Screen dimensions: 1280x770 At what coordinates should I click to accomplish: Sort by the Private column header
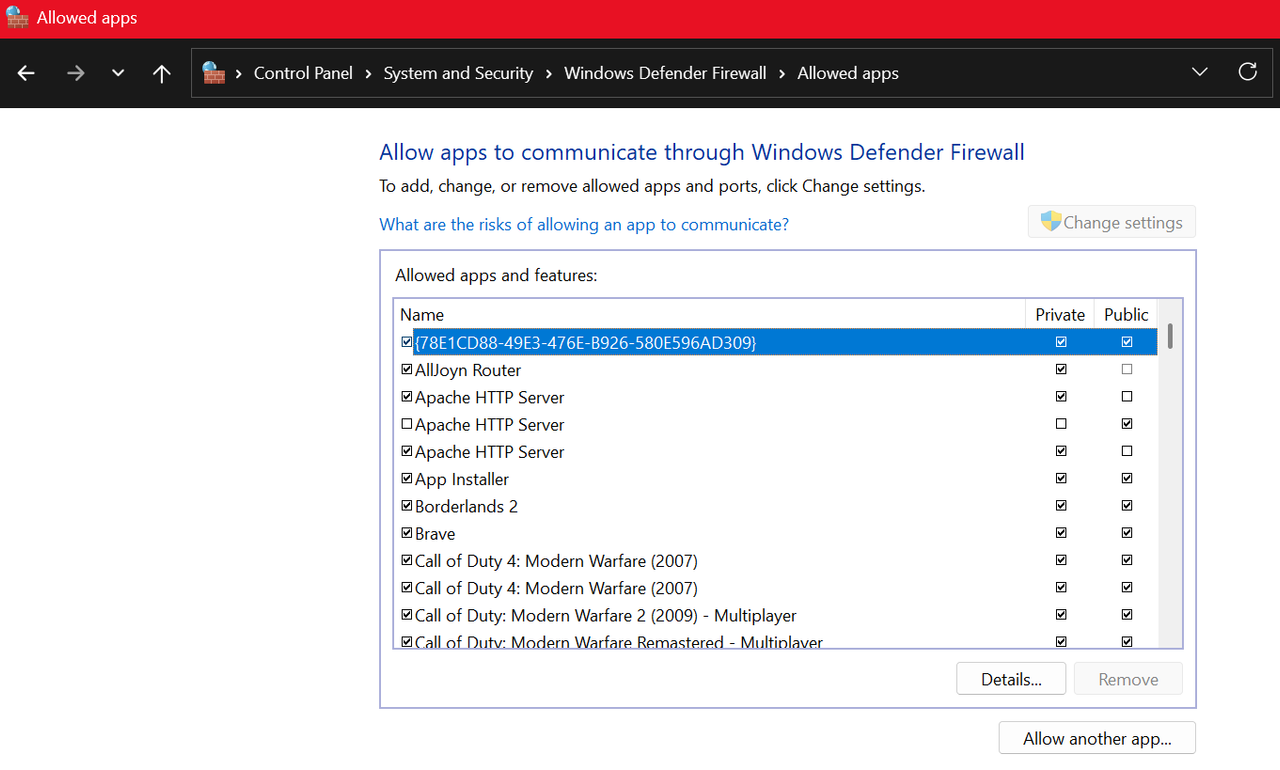1060,314
